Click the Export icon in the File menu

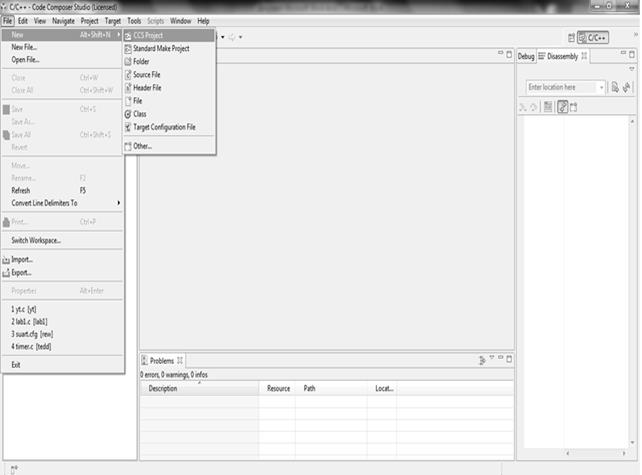(6, 273)
